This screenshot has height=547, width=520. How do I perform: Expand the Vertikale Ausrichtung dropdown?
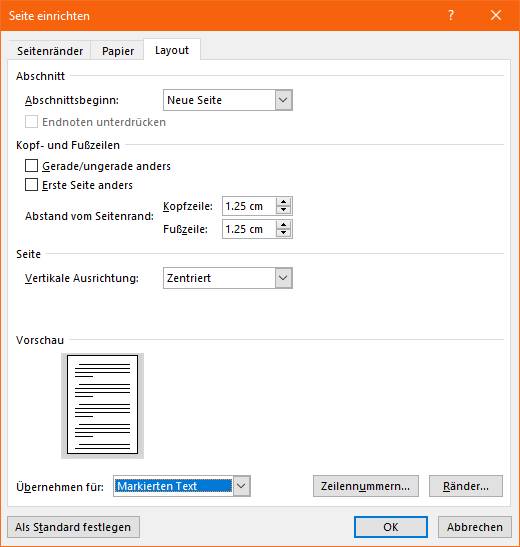coord(228,278)
